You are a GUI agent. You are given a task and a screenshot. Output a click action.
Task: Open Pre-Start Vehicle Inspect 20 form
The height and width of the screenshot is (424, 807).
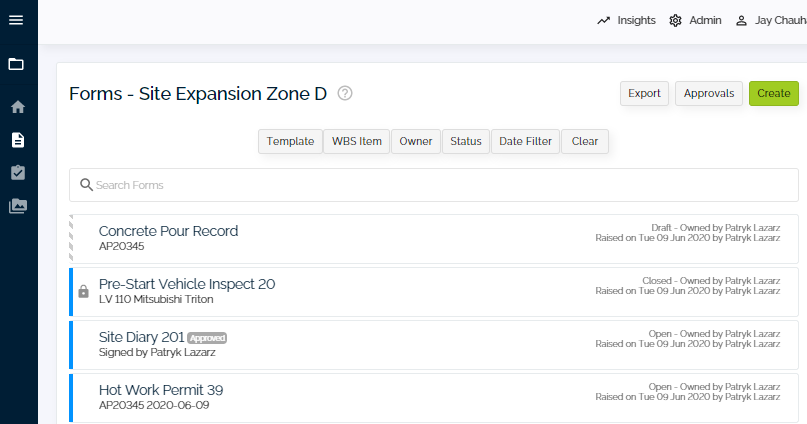click(434, 292)
